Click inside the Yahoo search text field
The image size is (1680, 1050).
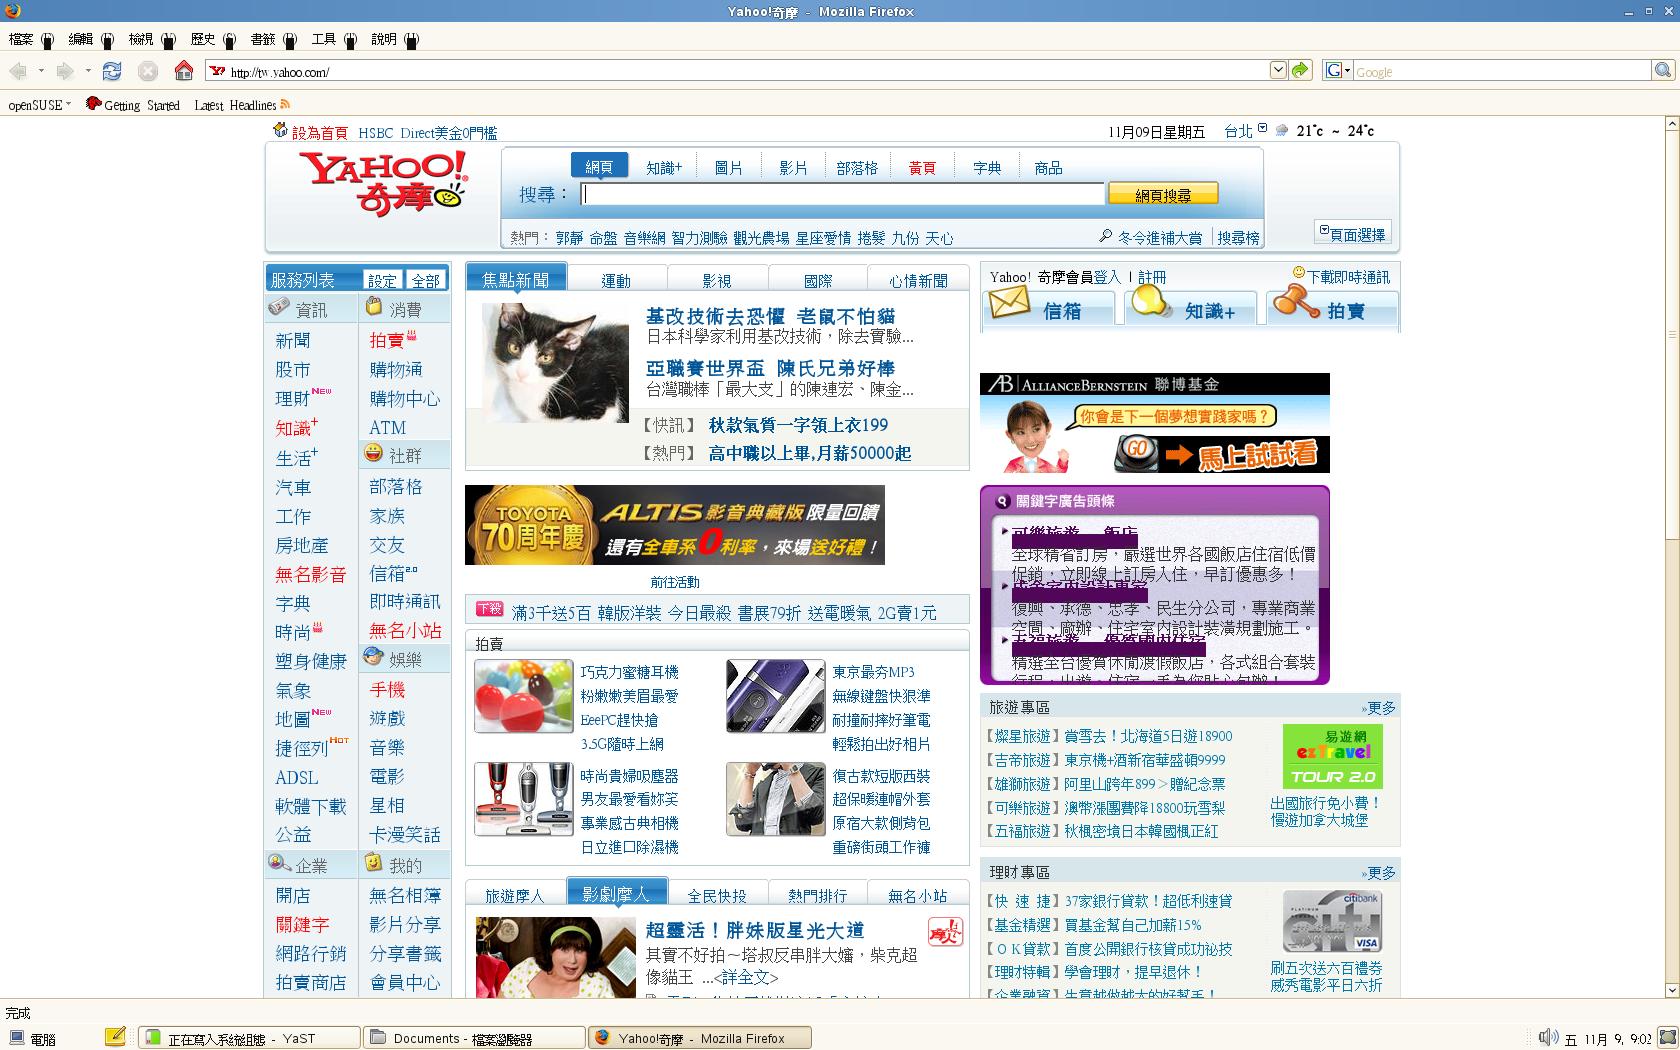pos(842,194)
